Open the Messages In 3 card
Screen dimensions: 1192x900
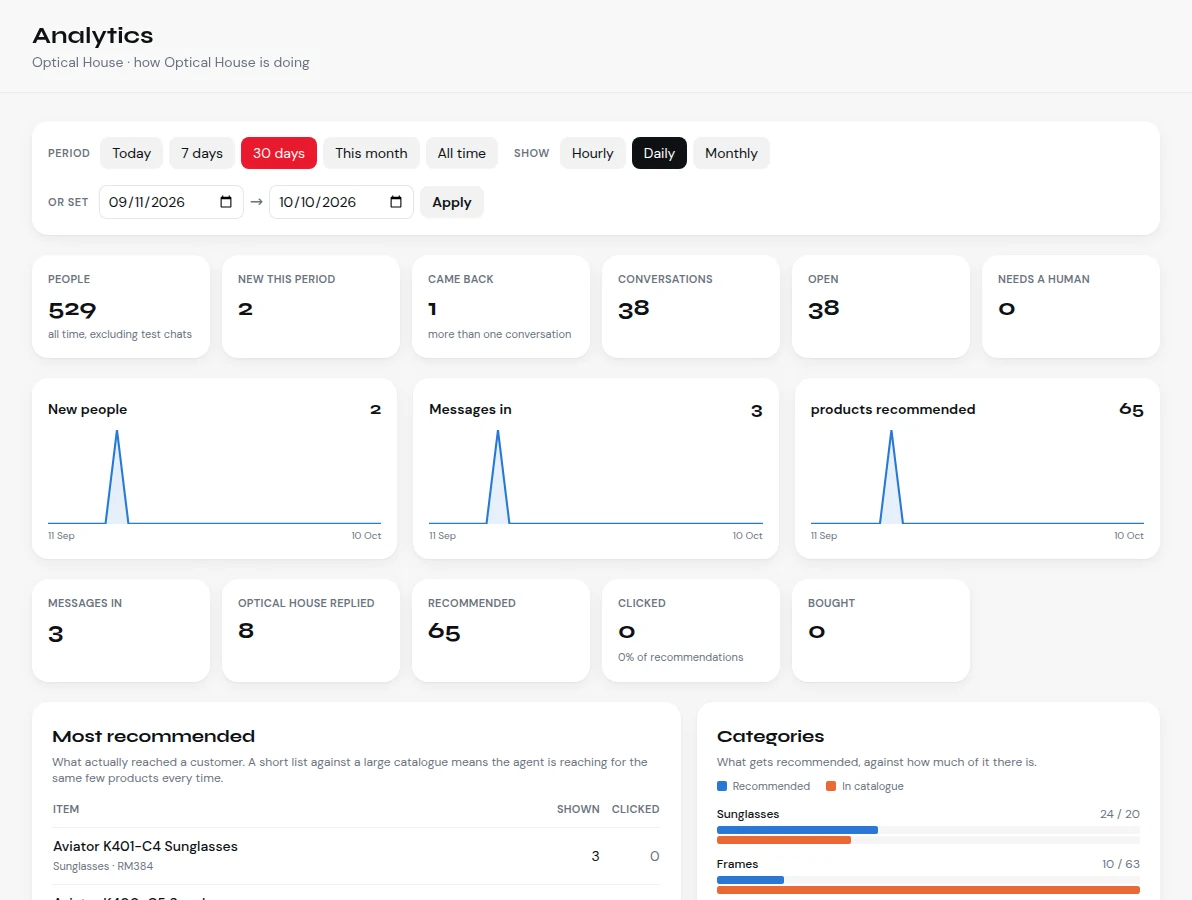click(x=121, y=630)
